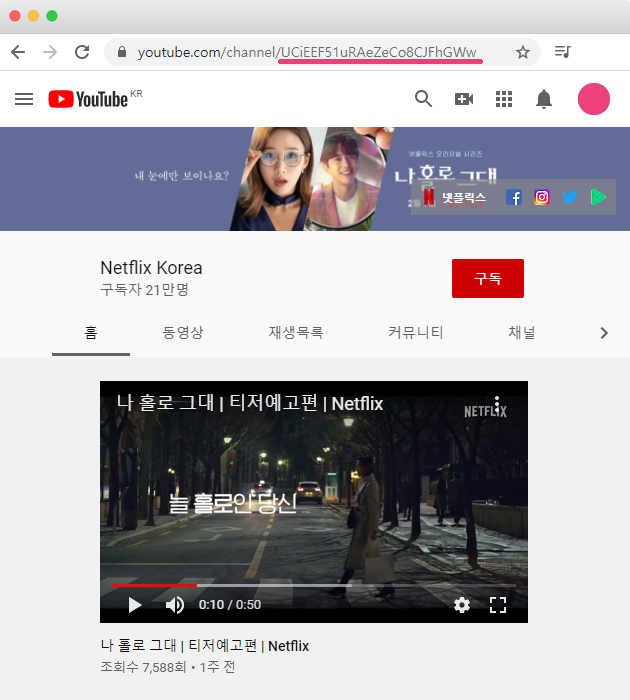Click the 구독자 21만명 subscriber count
The width and height of the screenshot is (630, 700).
144,290
